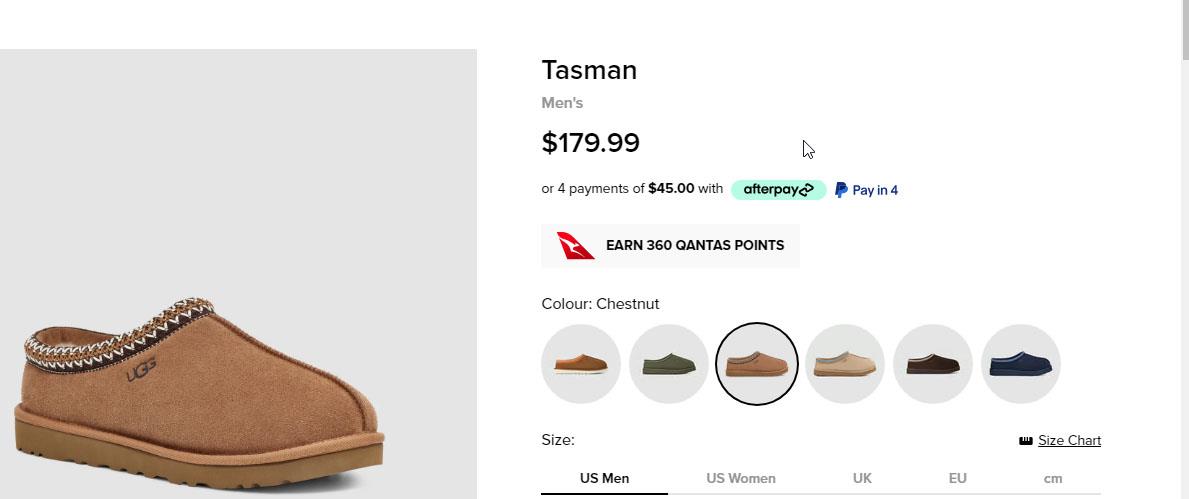Choose the dark brown slipper colour
The height and width of the screenshot is (499, 1189).
coord(933,364)
